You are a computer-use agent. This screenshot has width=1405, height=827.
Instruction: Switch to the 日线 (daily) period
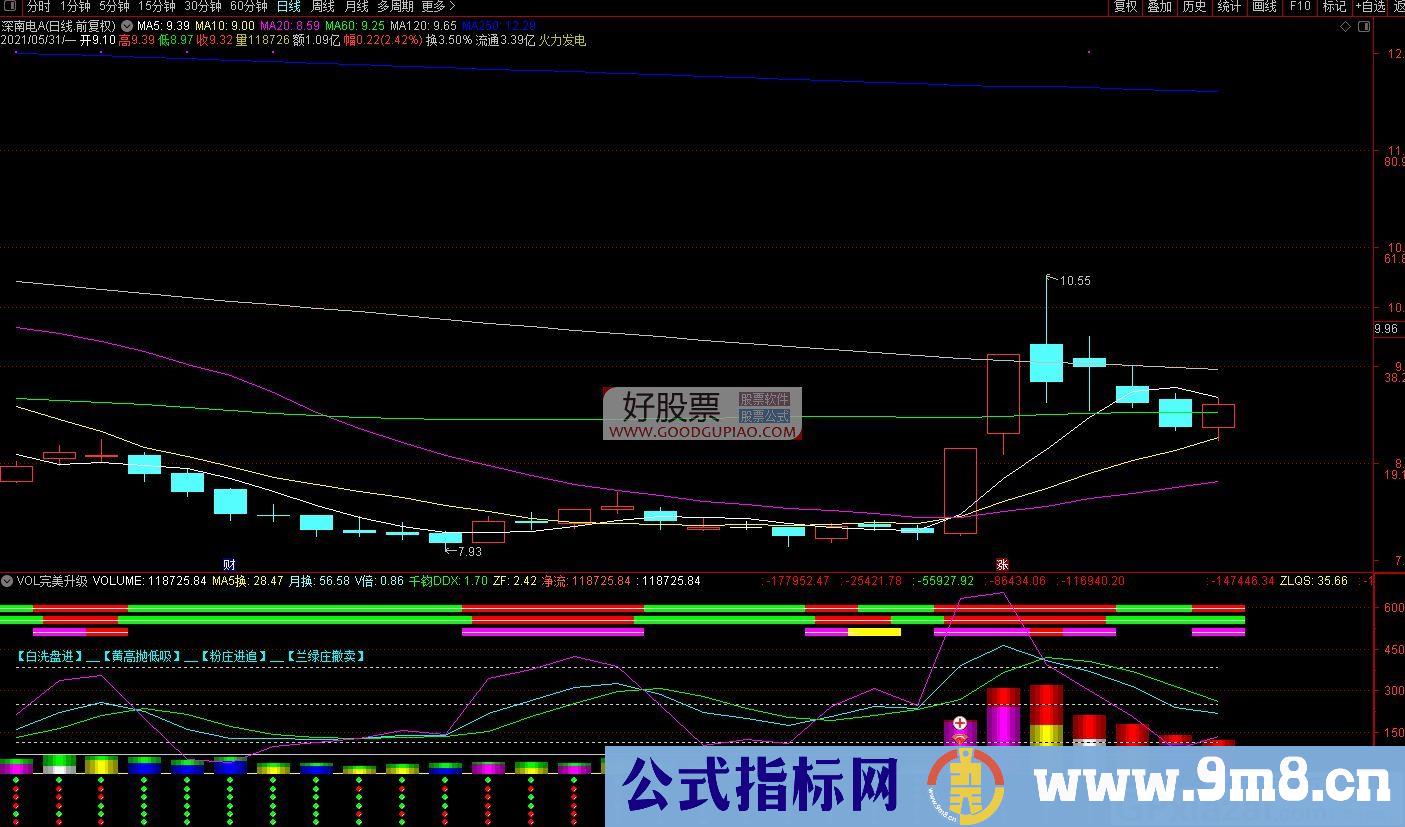[287, 6]
